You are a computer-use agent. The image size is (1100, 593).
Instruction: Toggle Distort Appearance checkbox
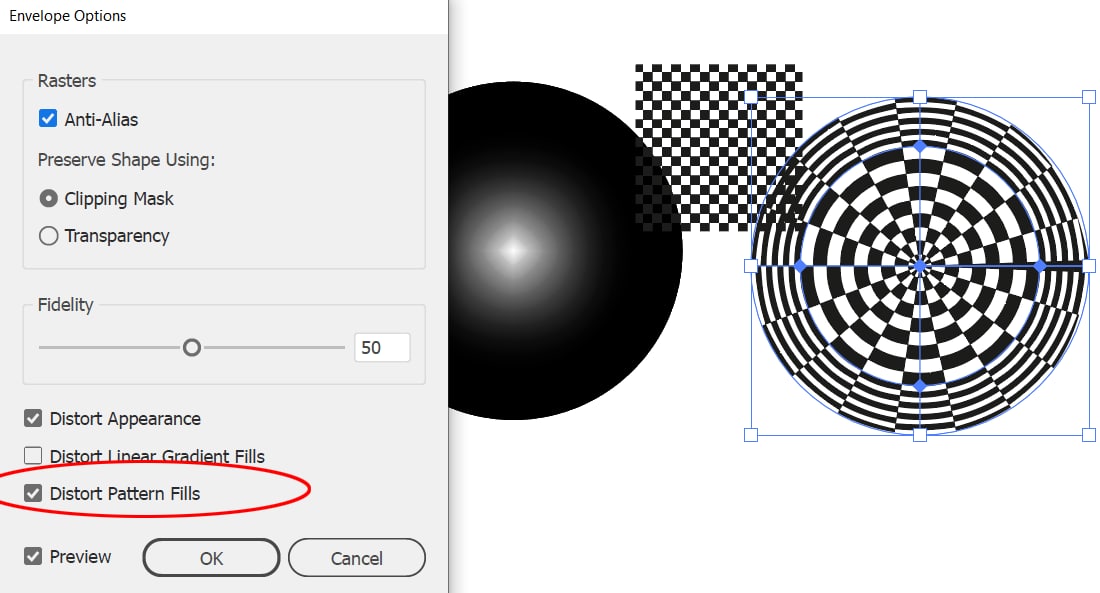click(x=33, y=418)
